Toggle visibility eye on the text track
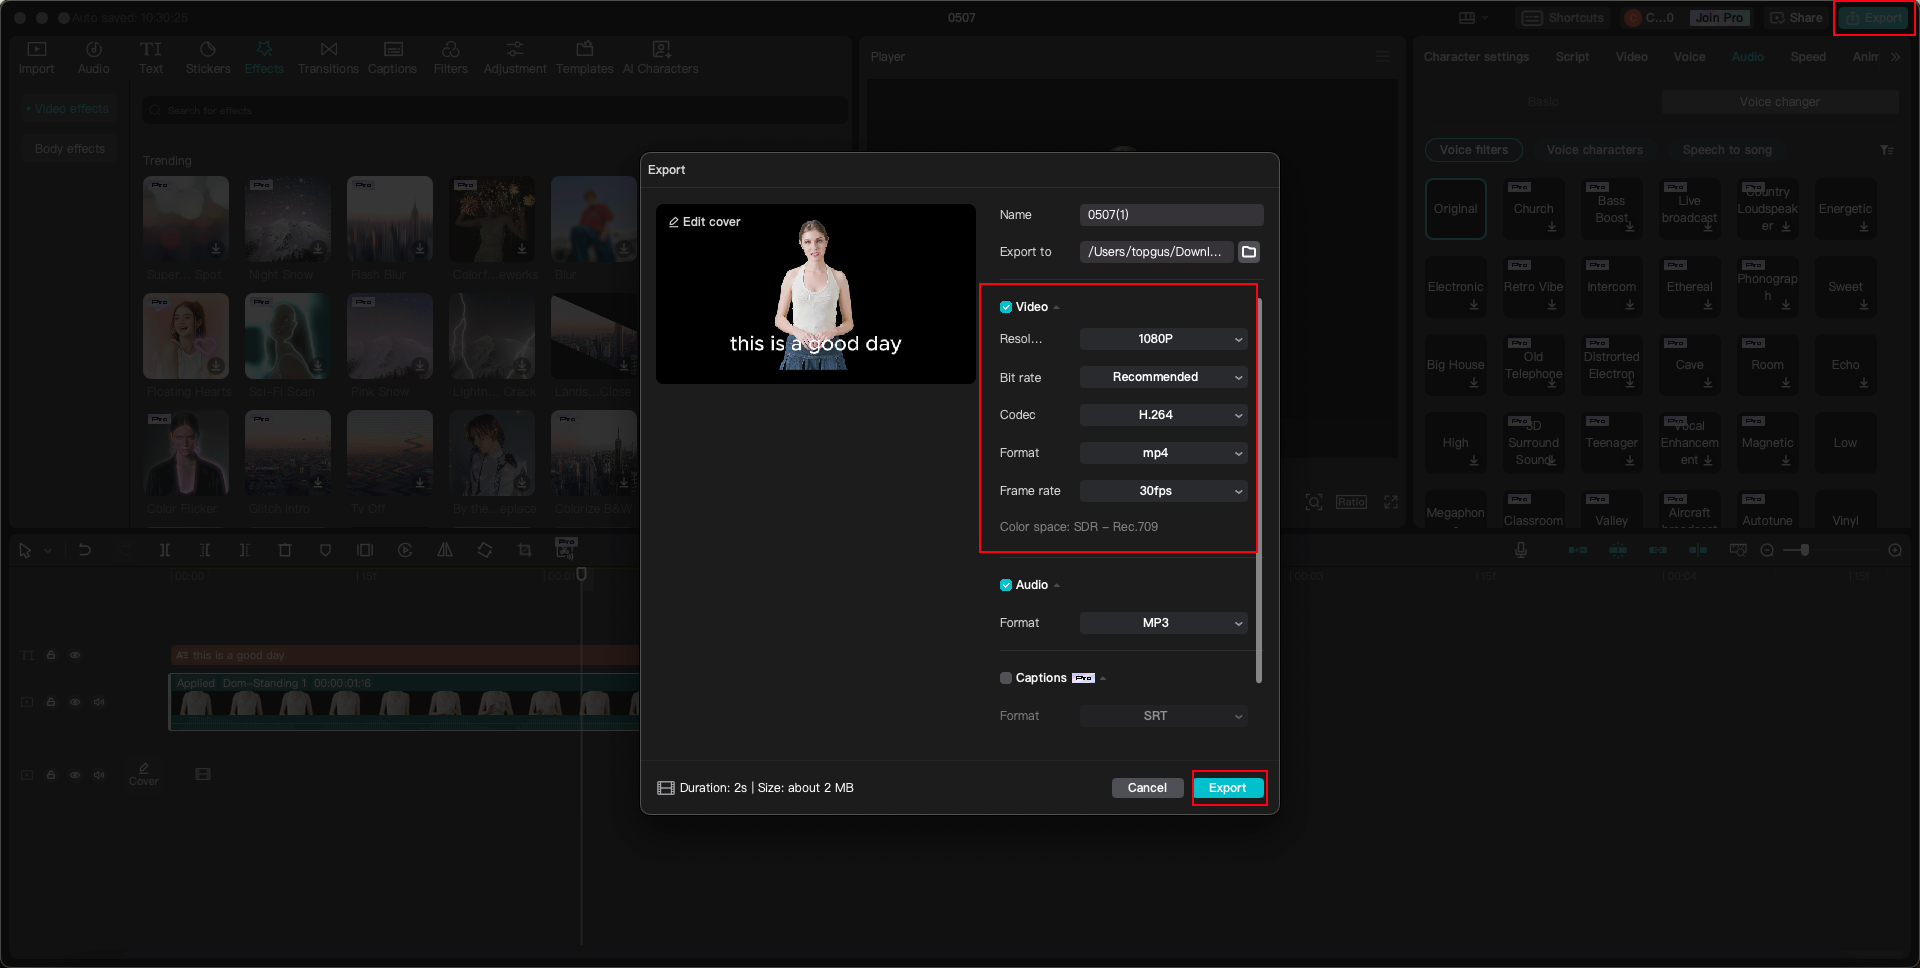1920x968 pixels. click(75, 655)
